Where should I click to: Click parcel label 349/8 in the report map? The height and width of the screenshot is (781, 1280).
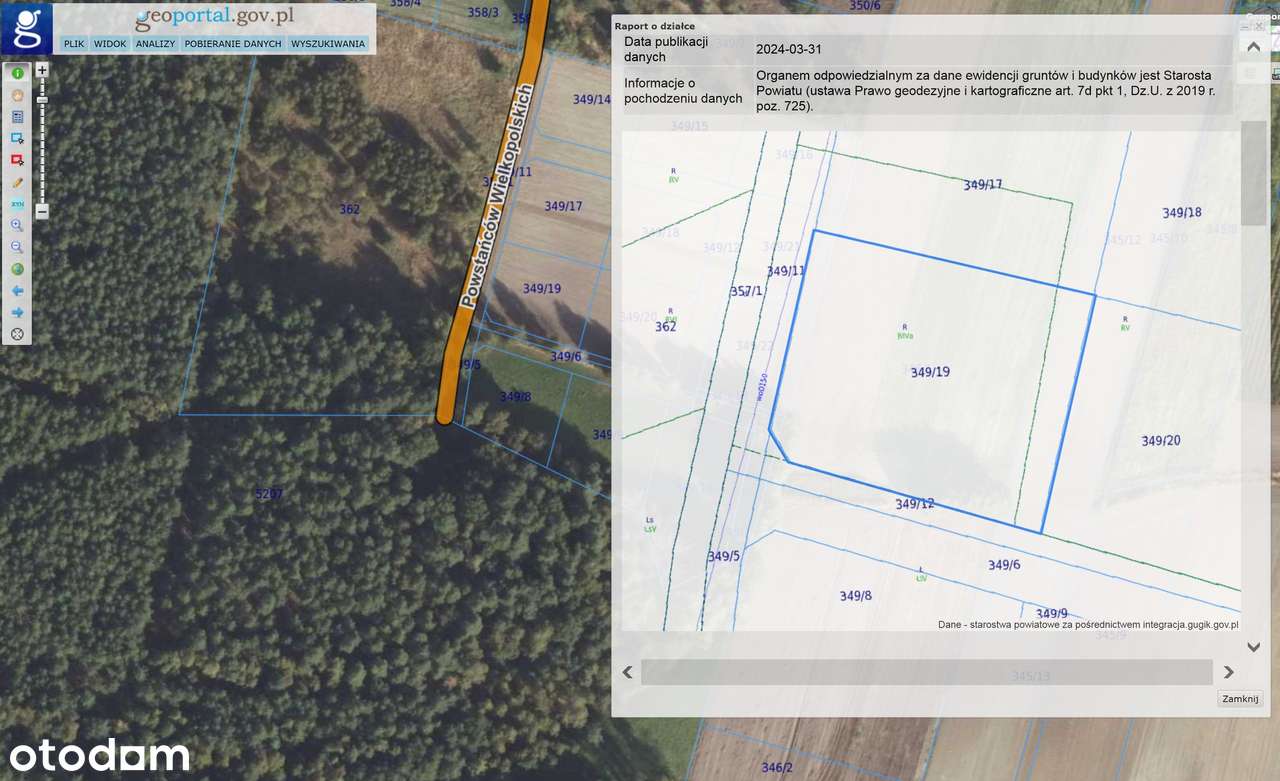856,596
